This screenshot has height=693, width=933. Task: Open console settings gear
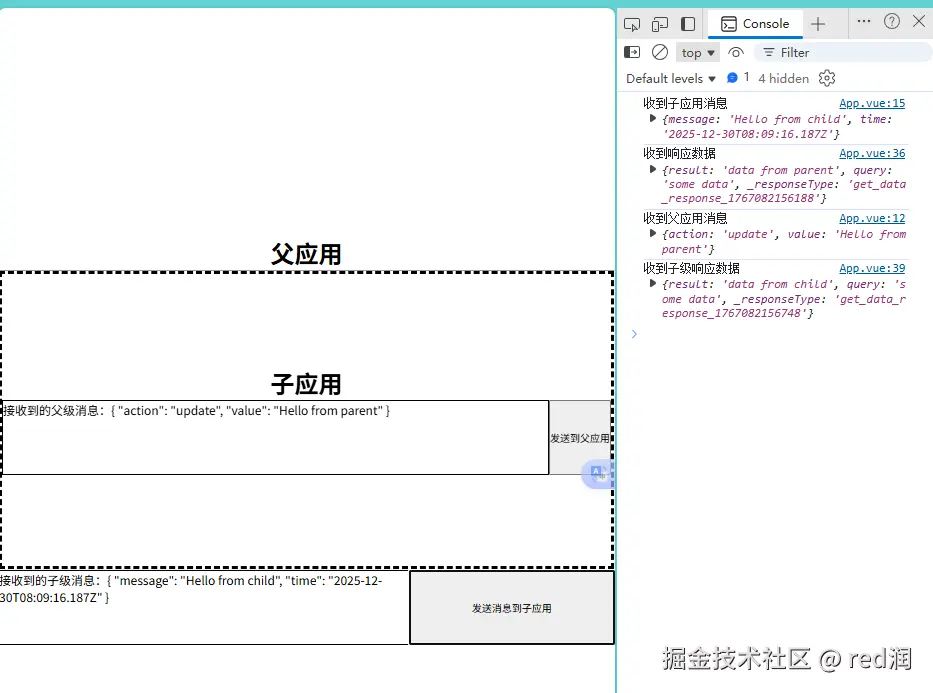[826, 78]
